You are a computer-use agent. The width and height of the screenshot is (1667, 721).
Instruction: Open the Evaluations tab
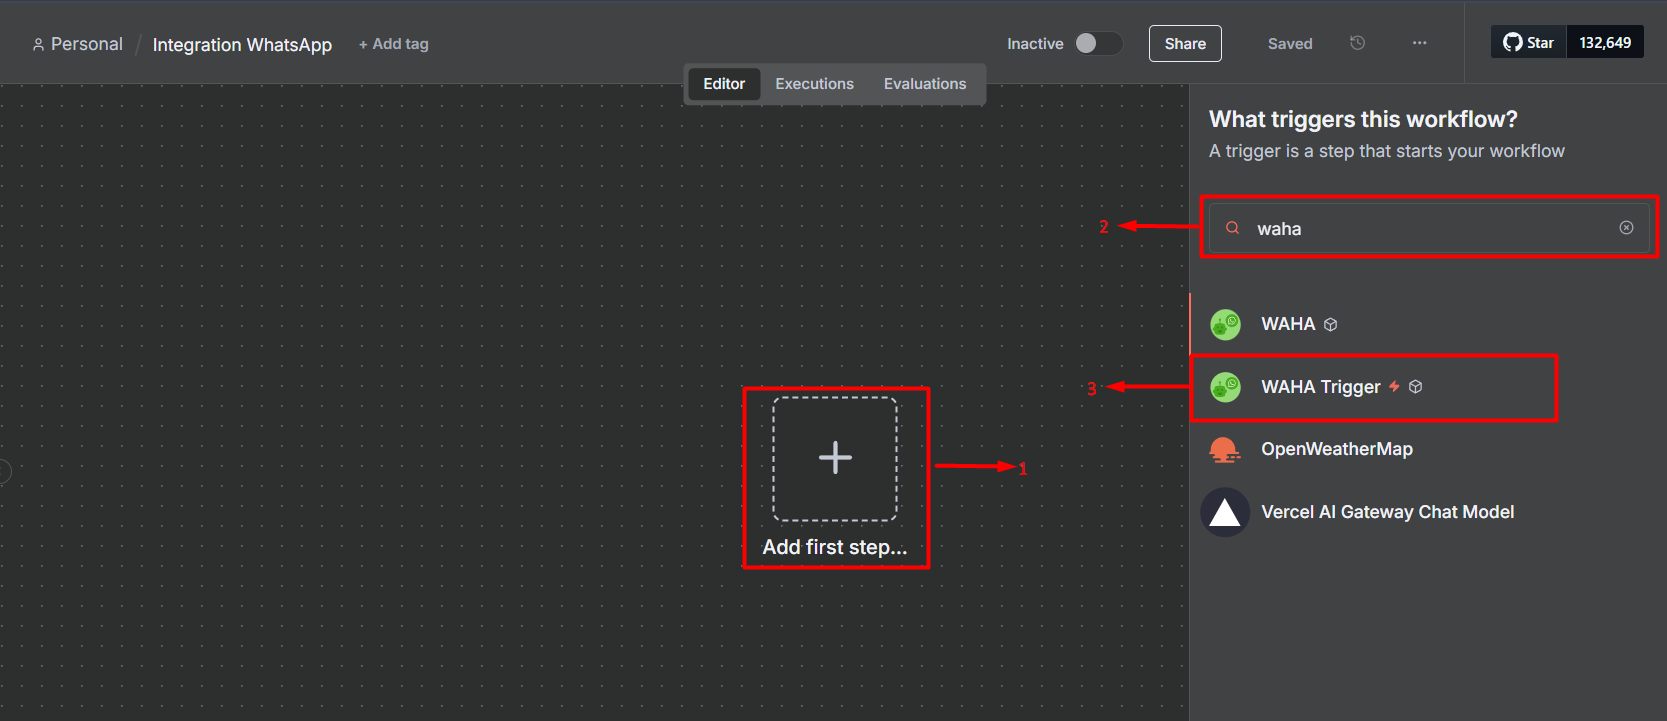tap(925, 84)
